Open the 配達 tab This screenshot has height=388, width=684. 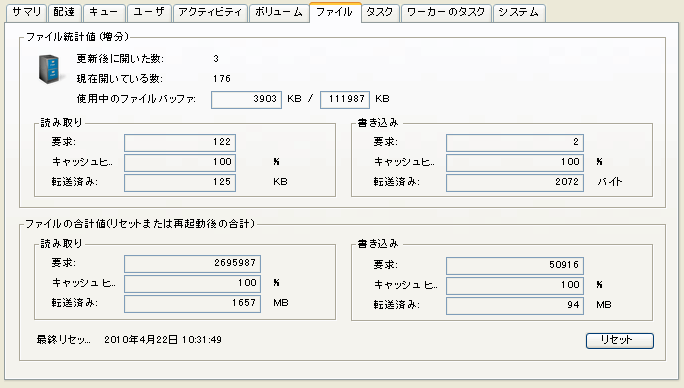65,12
